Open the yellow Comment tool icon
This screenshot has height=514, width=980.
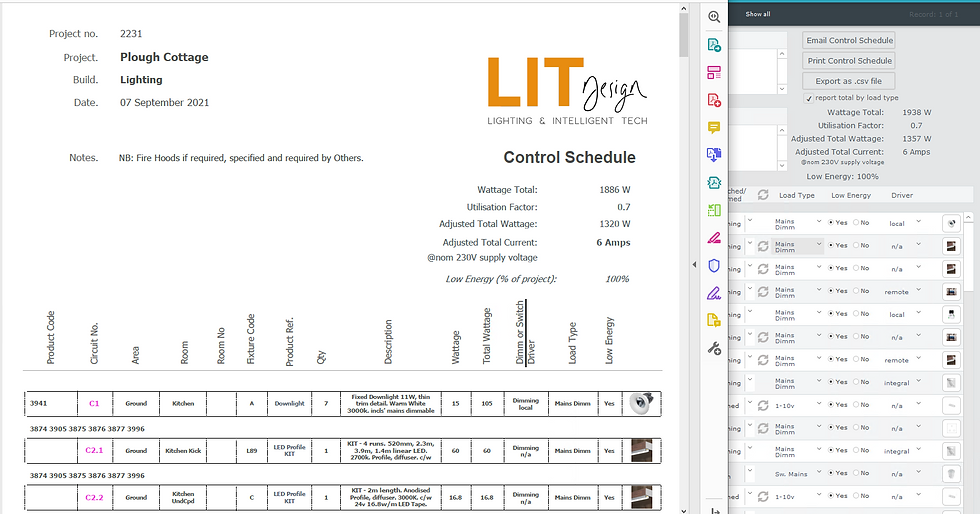[714, 128]
